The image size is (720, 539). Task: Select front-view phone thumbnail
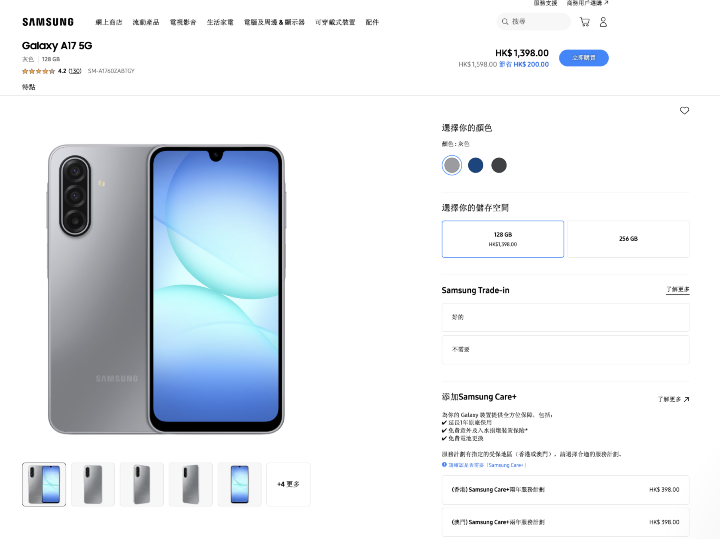click(x=240, y=484)
